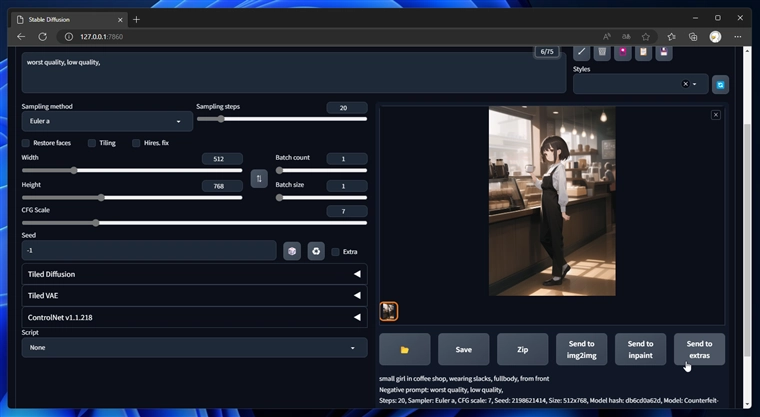This screenshot has height=417, width=760.
Task: Click the CFG Scale value field
Action: point(347,211)
